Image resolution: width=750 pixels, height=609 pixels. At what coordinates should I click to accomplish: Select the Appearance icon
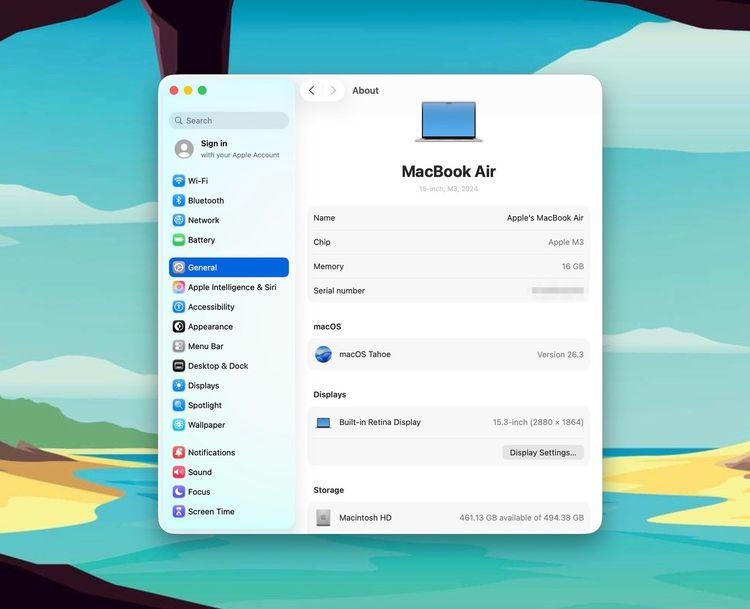tap(179, 327)
